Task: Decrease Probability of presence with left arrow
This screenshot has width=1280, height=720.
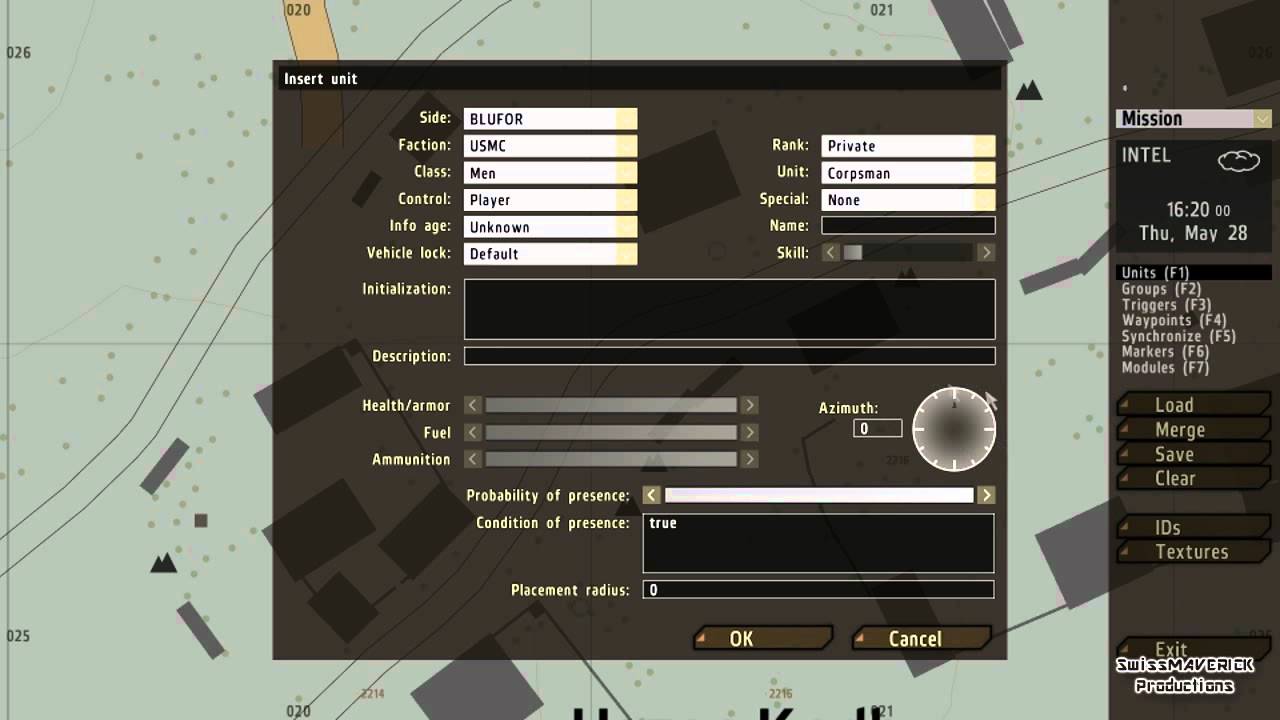Action: [x=652, y=495]
